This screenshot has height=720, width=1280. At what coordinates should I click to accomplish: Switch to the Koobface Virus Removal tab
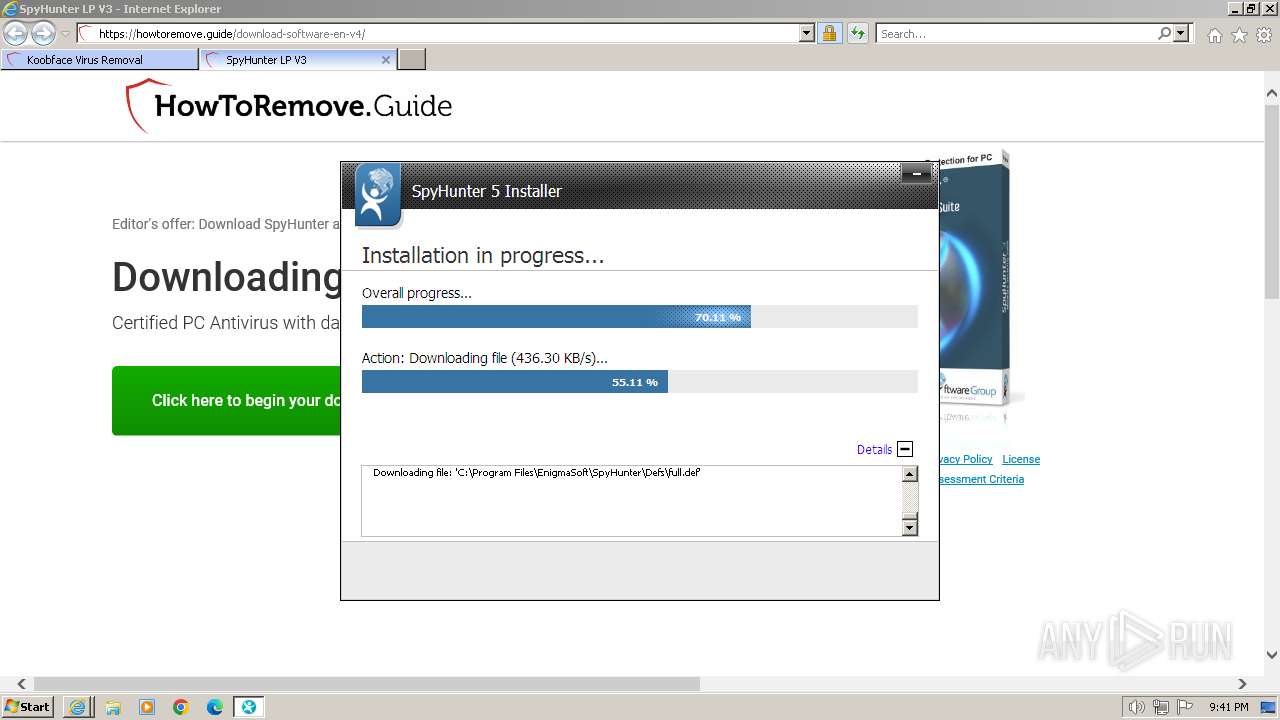coord(100,60)
